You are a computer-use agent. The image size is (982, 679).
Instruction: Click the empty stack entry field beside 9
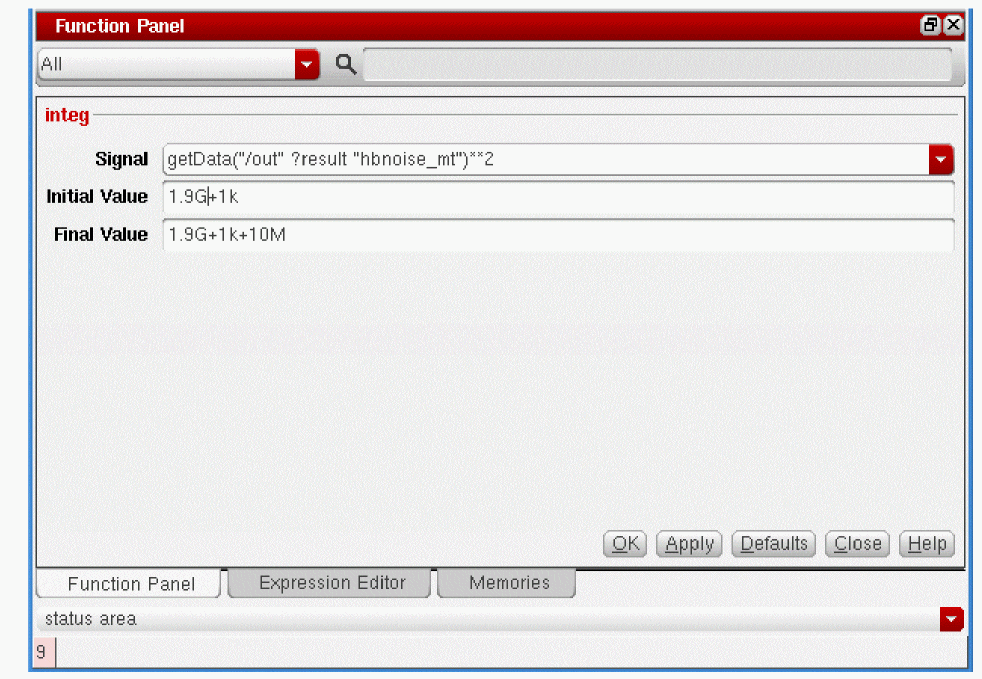pos(511,652)
